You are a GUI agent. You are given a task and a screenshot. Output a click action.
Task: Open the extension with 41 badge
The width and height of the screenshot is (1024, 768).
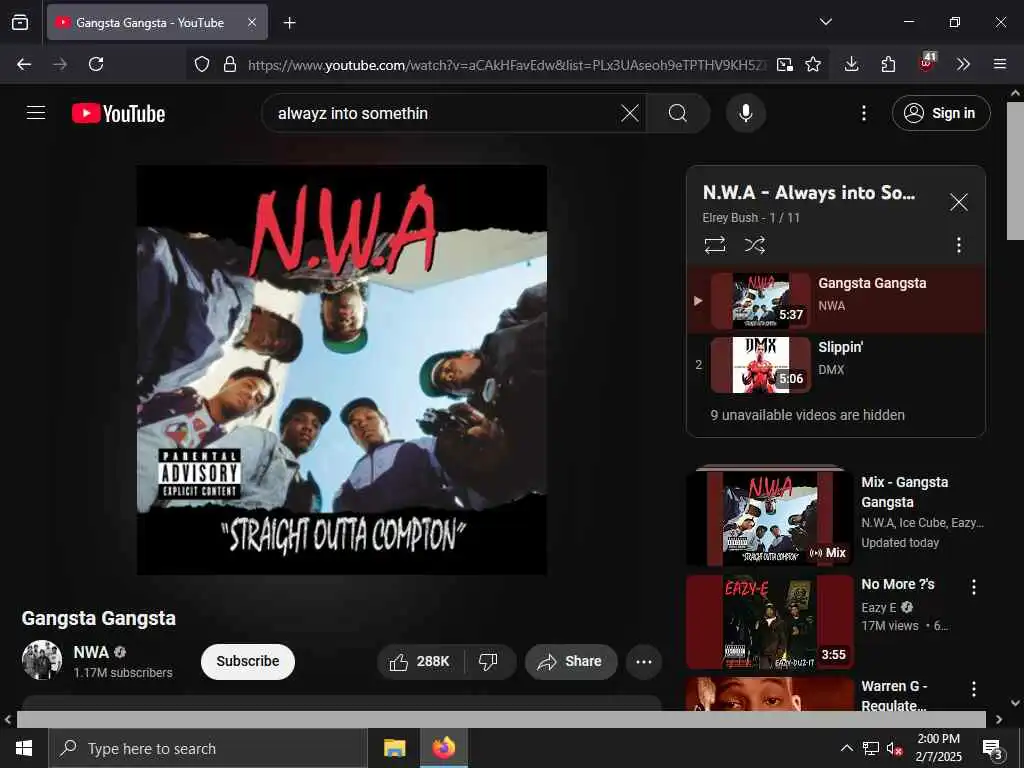[926, 63]
